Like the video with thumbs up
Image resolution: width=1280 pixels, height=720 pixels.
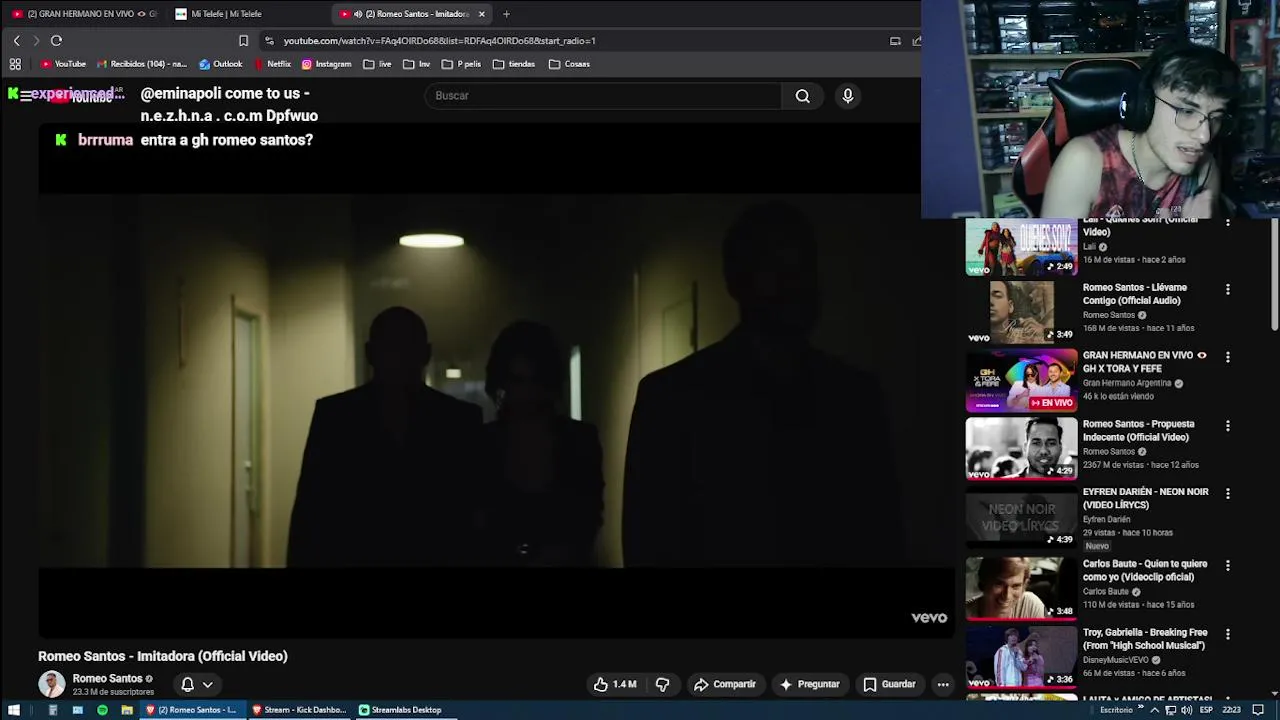(615, 684)
